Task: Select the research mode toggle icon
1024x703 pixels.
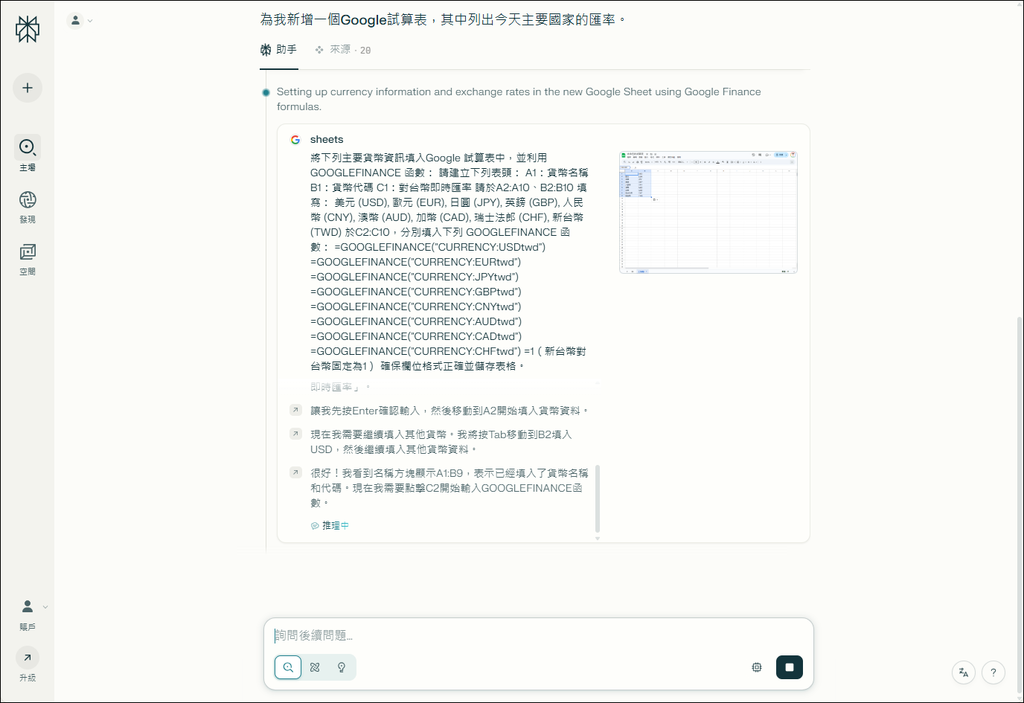Action: (x=315, y=667)
